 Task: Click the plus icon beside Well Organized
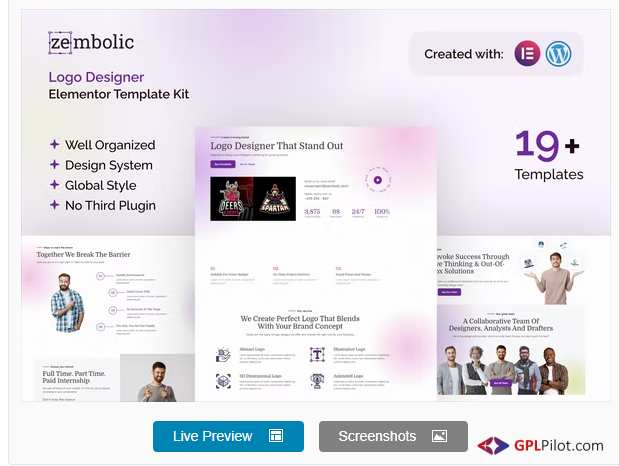(54, 144)
